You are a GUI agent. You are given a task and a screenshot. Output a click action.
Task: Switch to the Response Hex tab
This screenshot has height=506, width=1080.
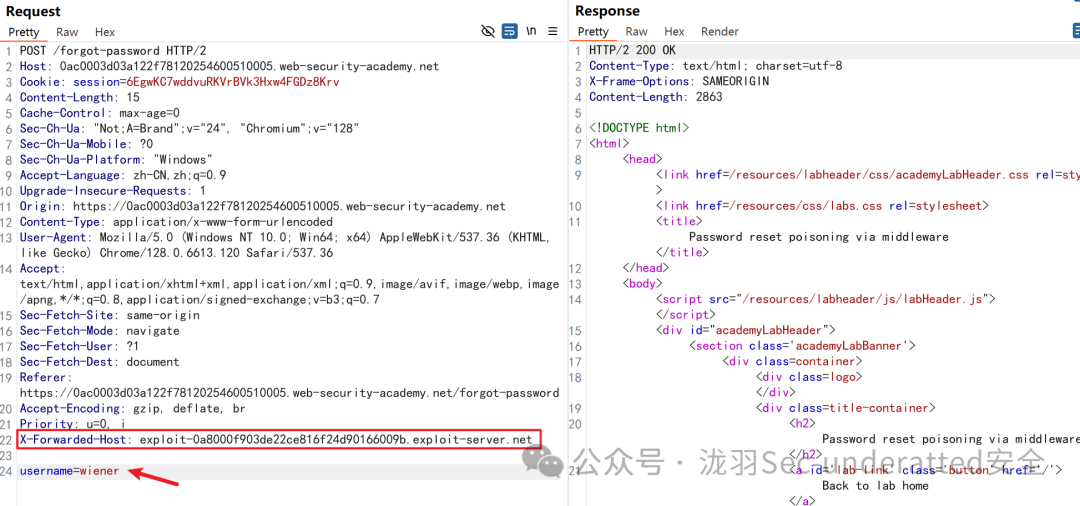(x=674, y=32)
